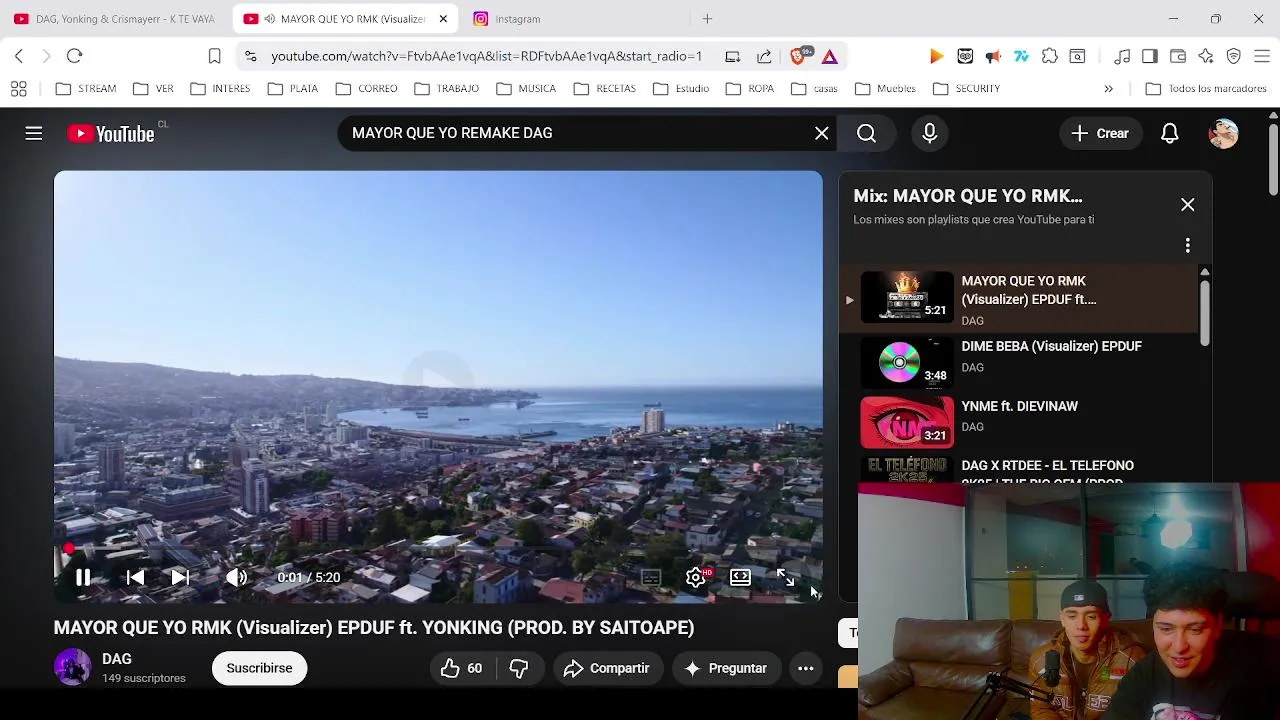Open site settings icon in address bar
The image size is (1280, 720).
pos(250,56)
